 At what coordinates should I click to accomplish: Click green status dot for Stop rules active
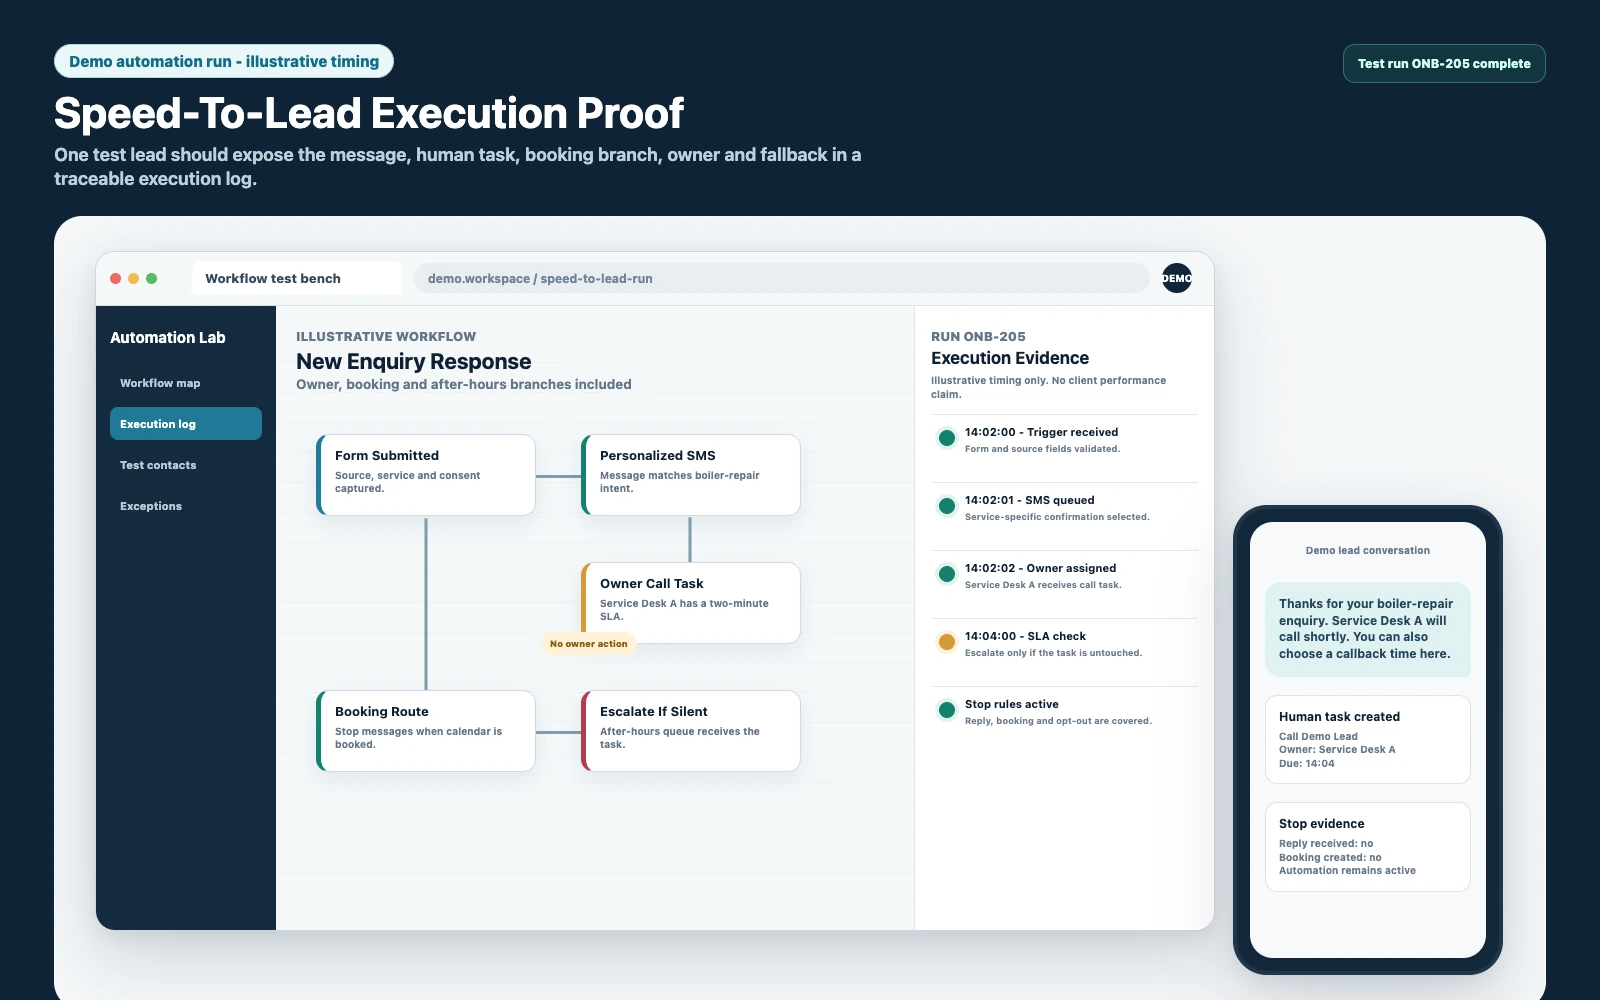tap(946, 710)
